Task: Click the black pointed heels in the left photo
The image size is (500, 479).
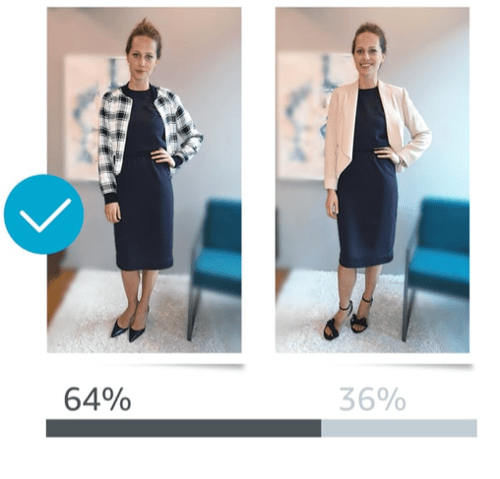Action: (x=130, y=327)
